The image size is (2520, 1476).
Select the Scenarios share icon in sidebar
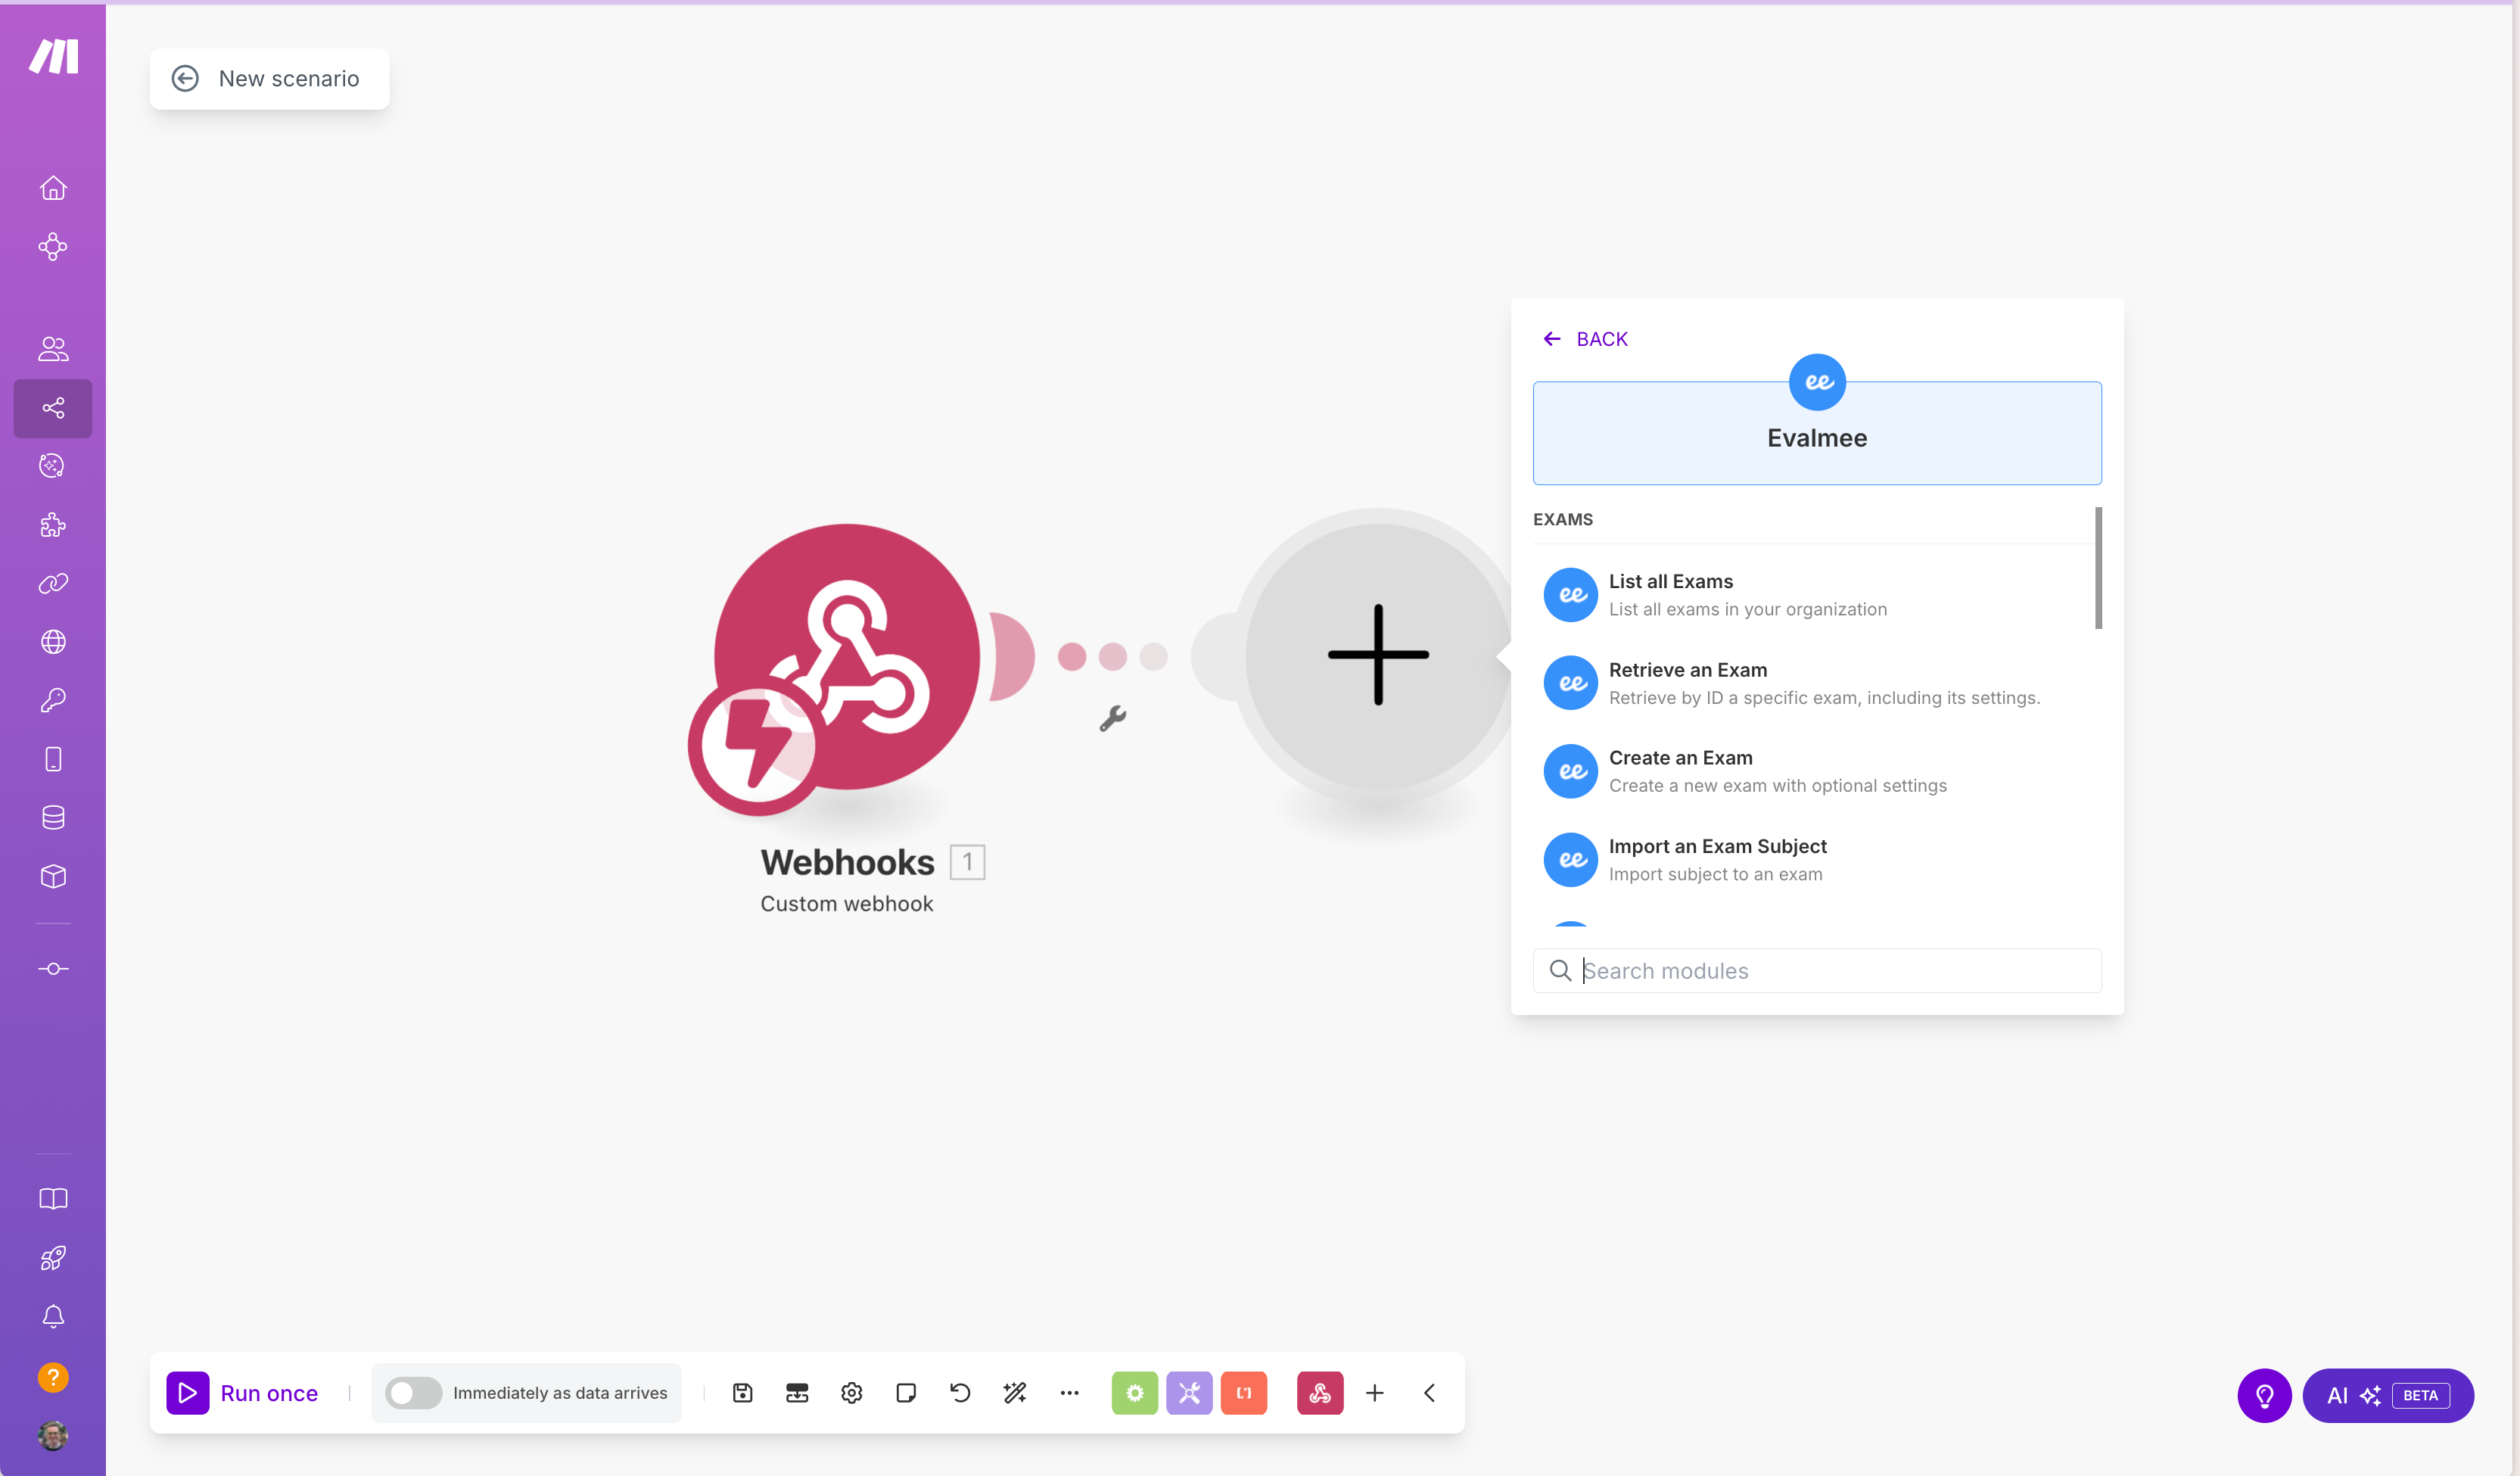tap(53, 408)
